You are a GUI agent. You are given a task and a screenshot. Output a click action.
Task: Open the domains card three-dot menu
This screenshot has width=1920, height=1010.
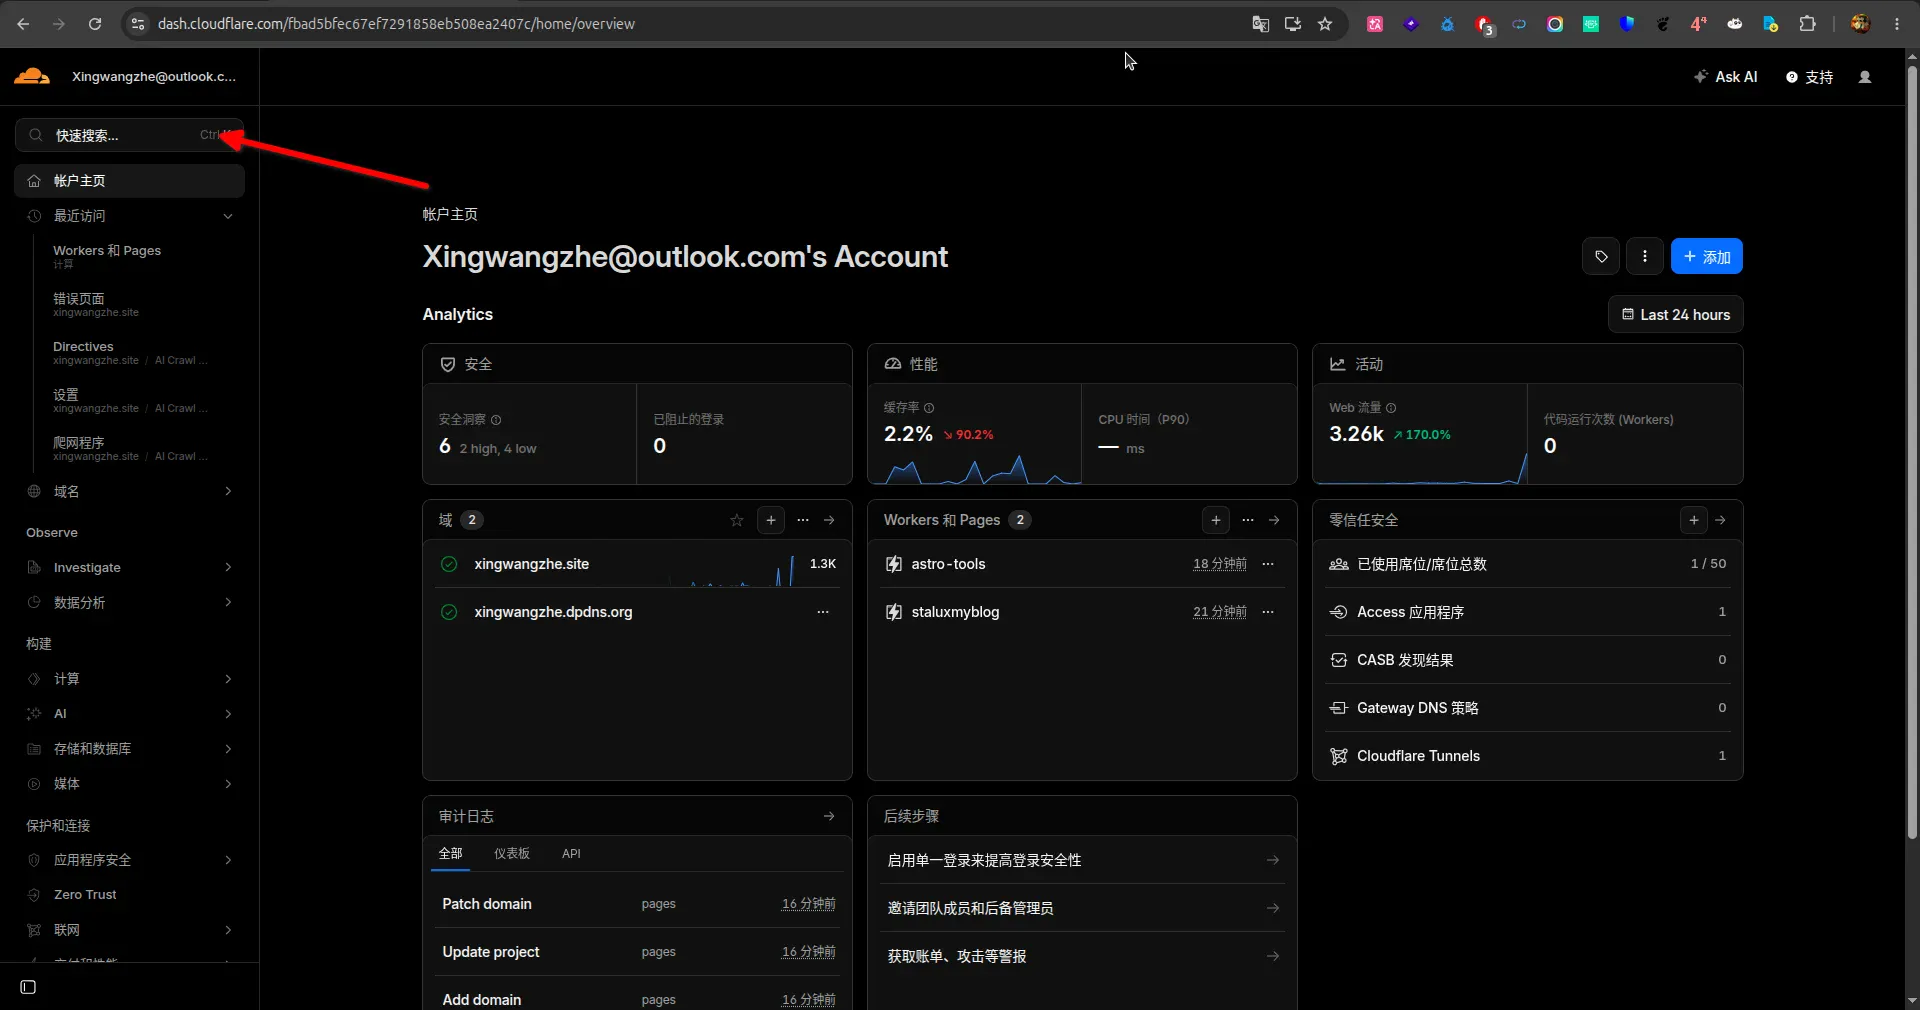pyautogui.click(x=803, y=520)
